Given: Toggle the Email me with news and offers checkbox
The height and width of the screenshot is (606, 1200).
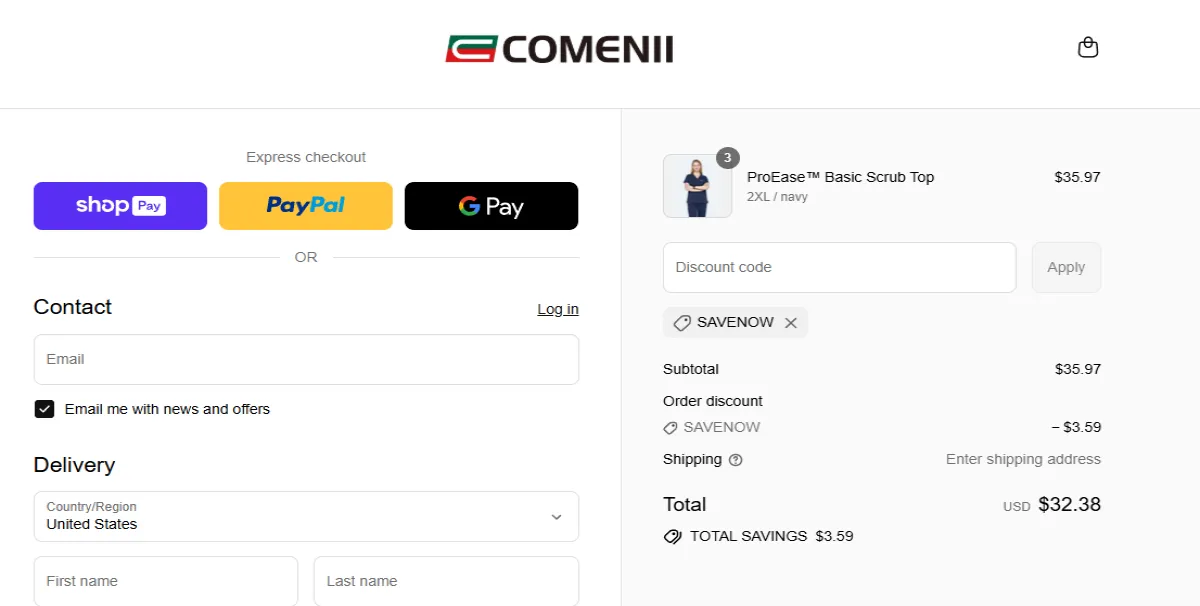Looking at the screenshot, I should [44, 408].
